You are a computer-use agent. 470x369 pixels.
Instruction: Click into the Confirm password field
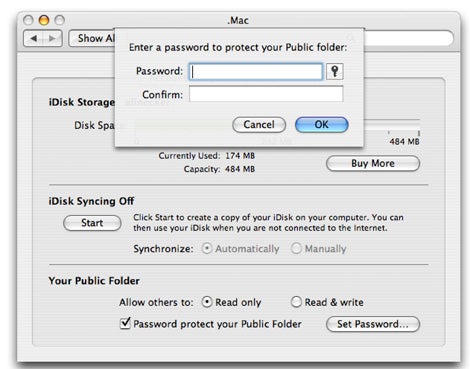(266, 94)
